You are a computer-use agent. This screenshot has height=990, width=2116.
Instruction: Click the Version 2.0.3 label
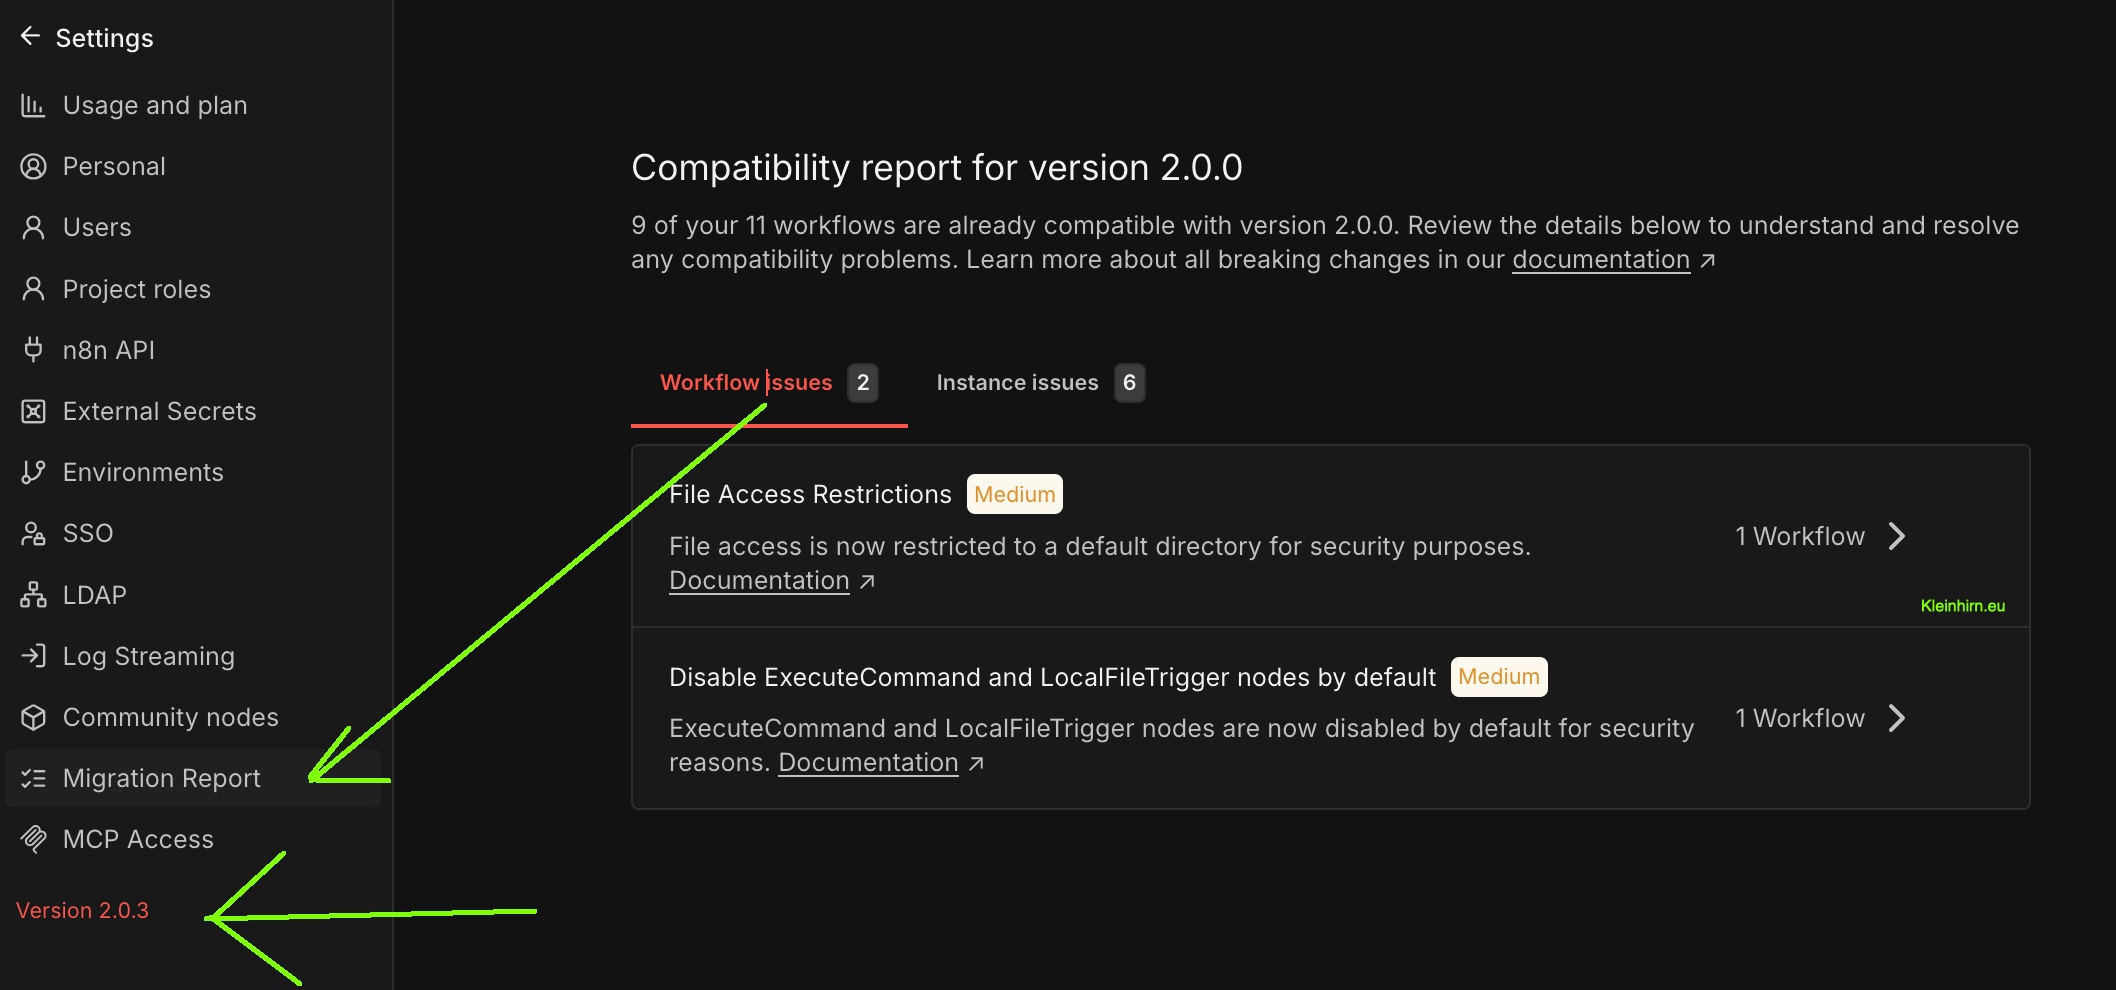[82, 910]
